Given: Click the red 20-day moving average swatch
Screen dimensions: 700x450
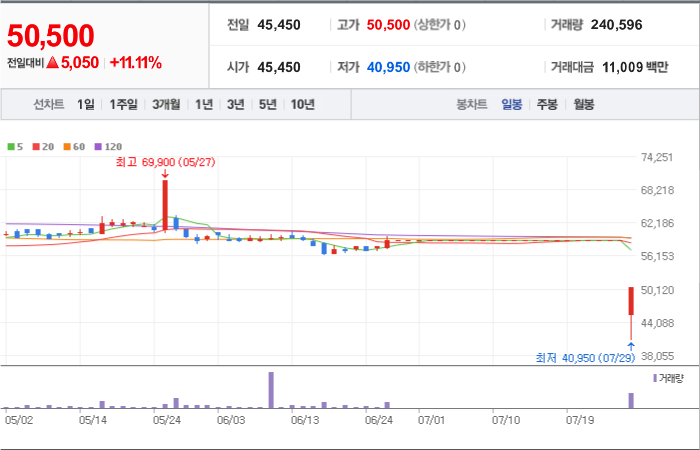Looking at the screenshot, I should 36,146.
